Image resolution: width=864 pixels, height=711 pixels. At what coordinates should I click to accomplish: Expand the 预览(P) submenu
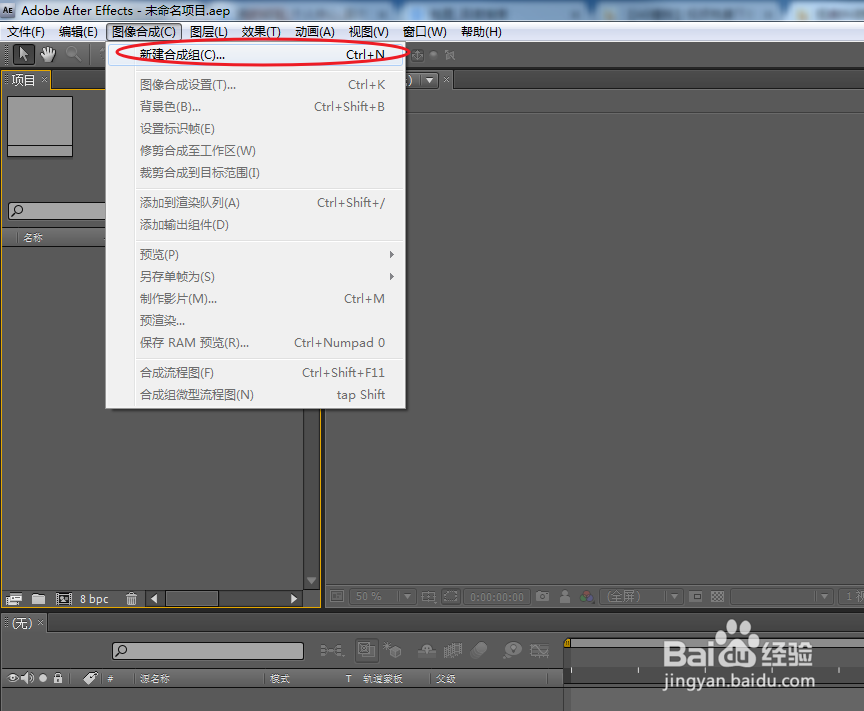[x=255, y=255]
